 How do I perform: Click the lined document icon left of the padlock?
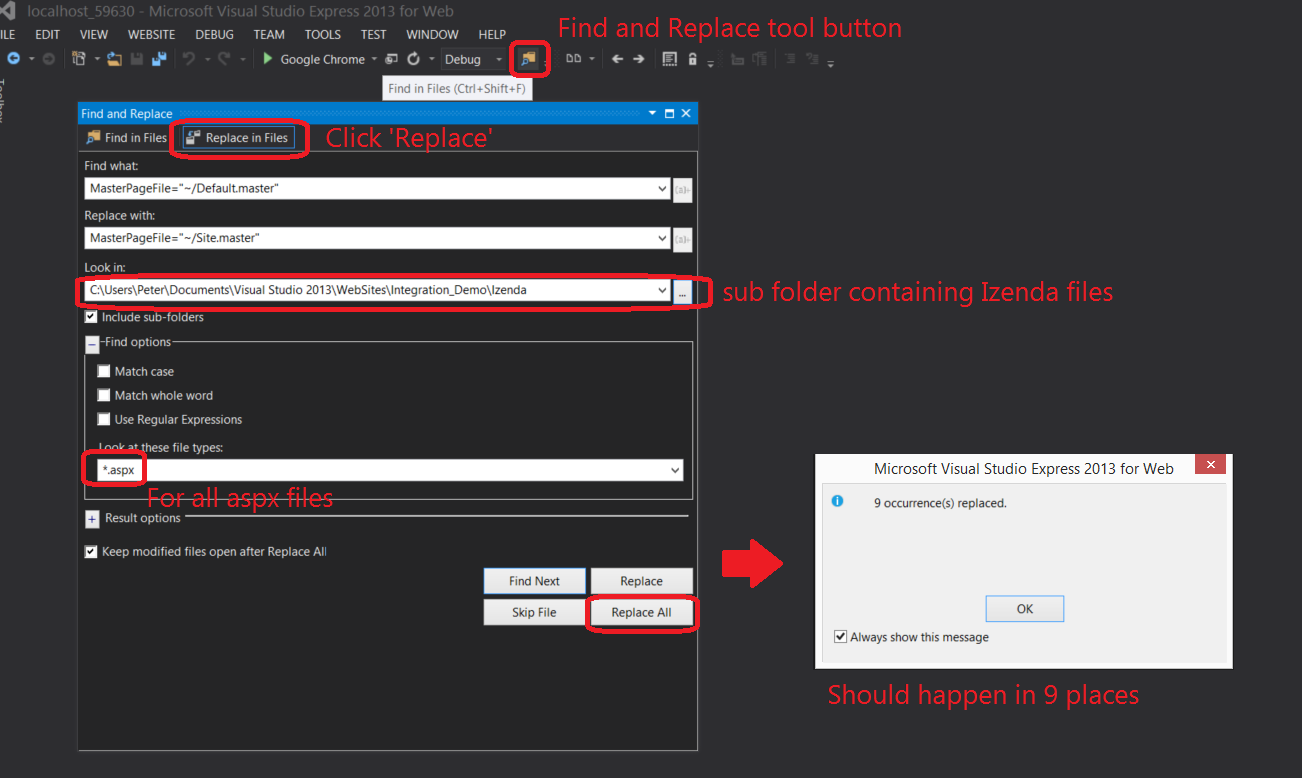pyautogui.click(x=670, y=59)
